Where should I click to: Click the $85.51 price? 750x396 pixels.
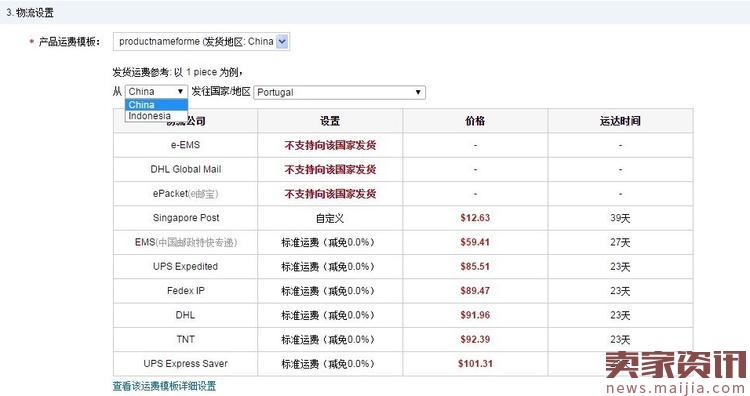click(x=475, y=266)
